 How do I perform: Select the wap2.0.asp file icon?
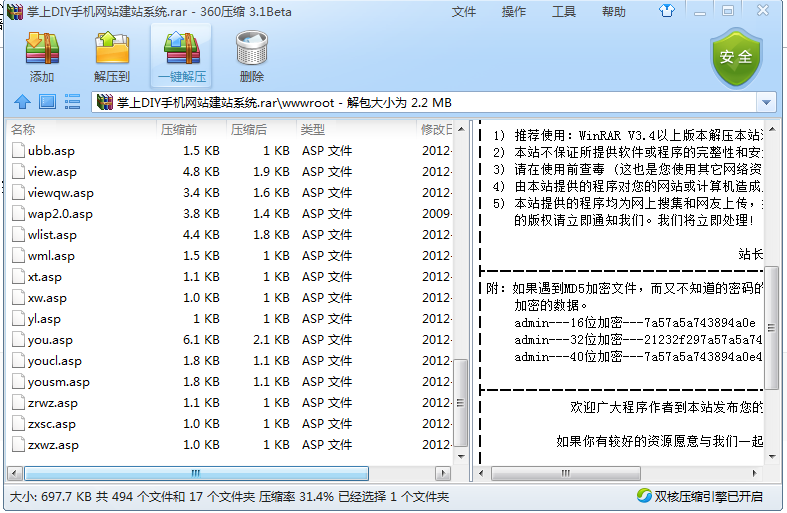coord(19,214)
